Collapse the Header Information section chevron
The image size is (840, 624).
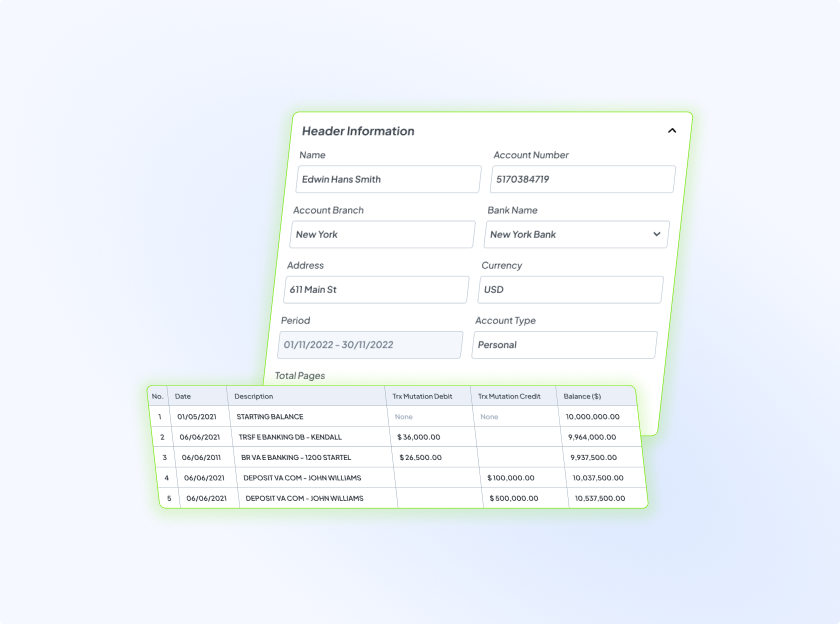[x=672, y=131]
